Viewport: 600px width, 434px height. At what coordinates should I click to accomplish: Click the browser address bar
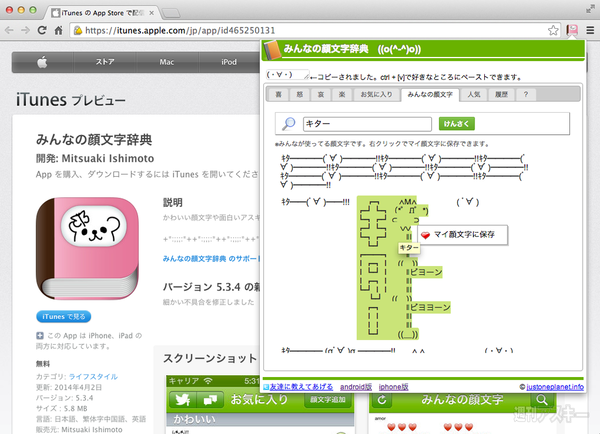coord(314,30)
